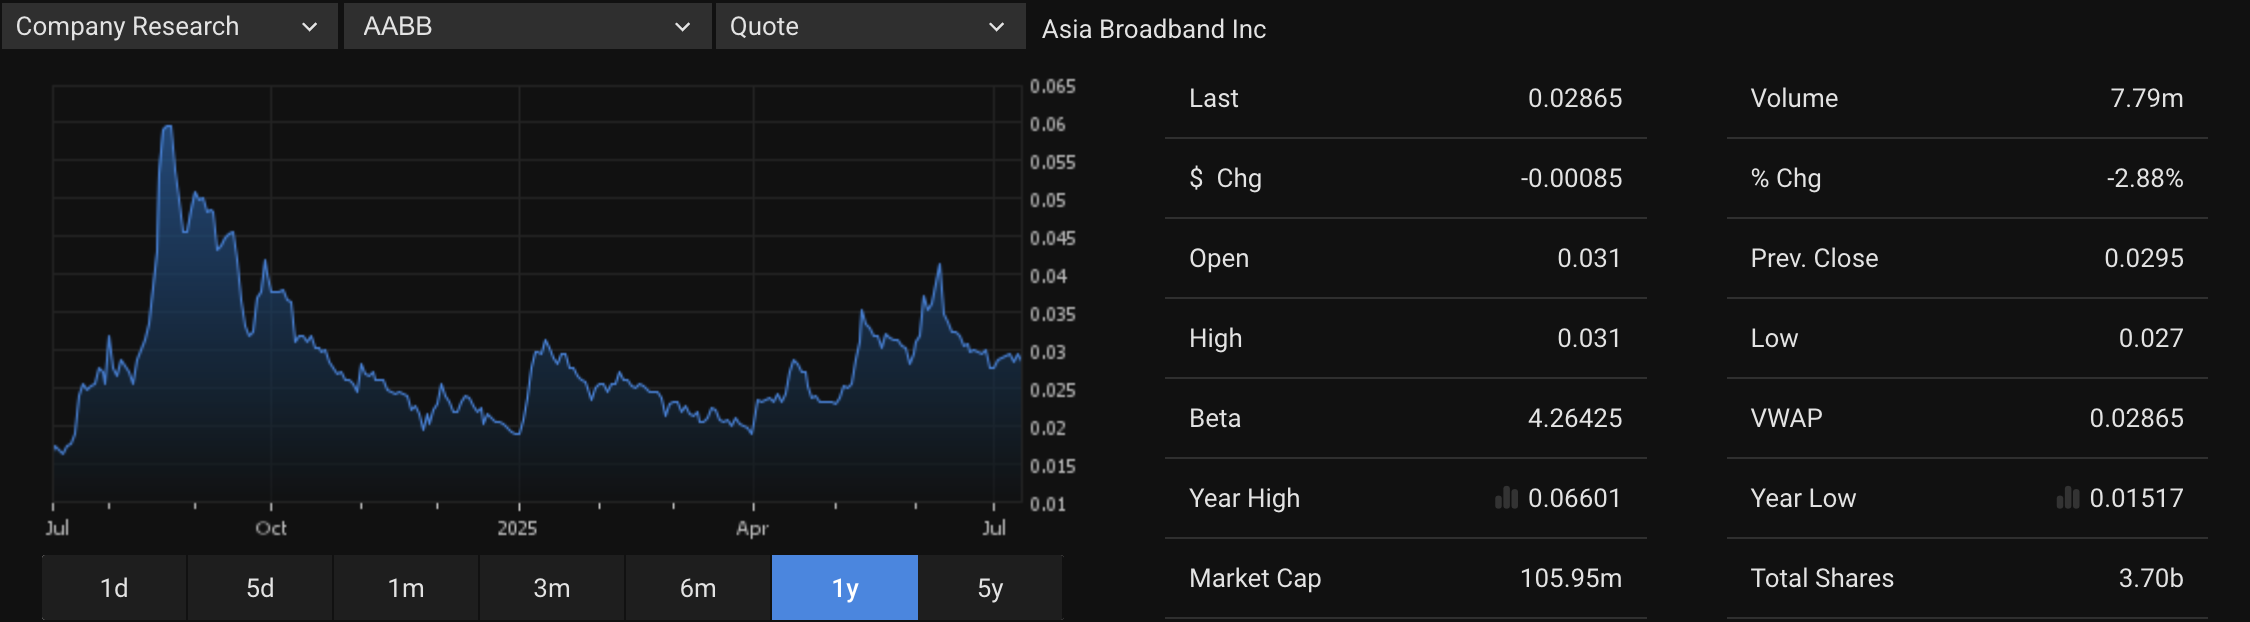Click the chart icon beside Year Low
The width and height of the screenshot is (2250, 622).
[x=2067, y=498]
